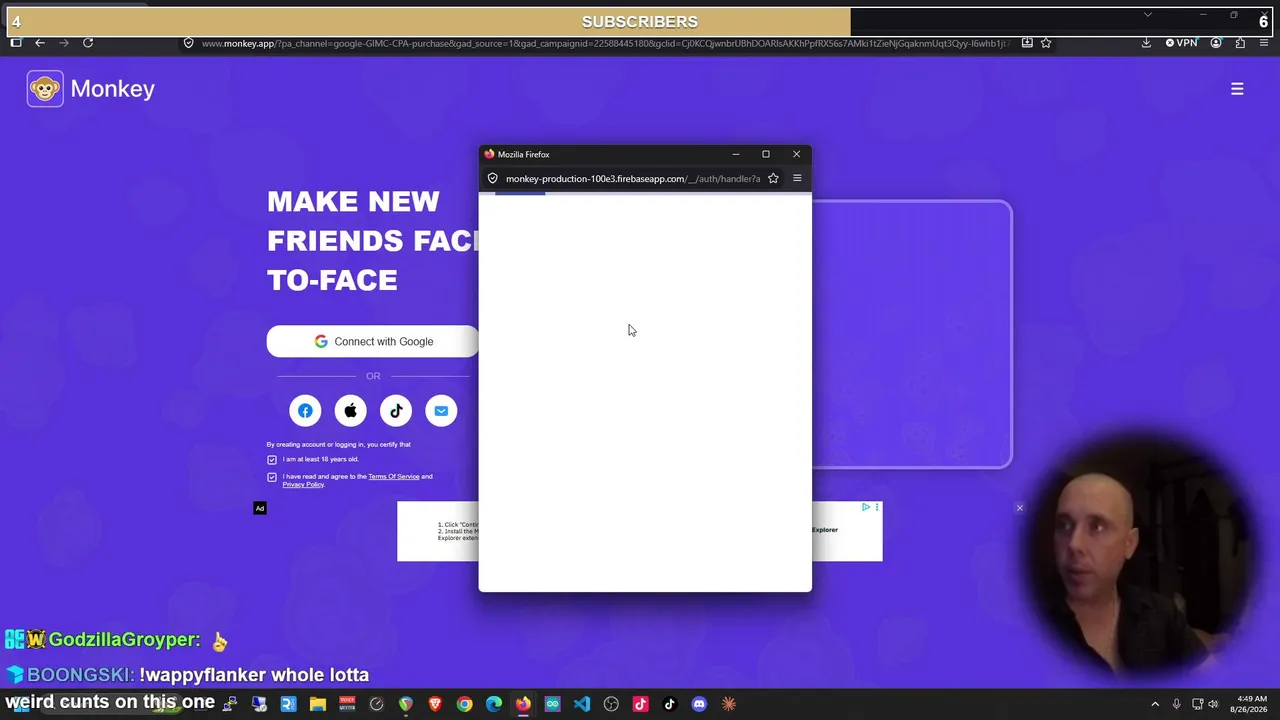The image size is (1280, 720).
Task: Open the browser extensions puzzle icon
Action: pos(1240,43)
